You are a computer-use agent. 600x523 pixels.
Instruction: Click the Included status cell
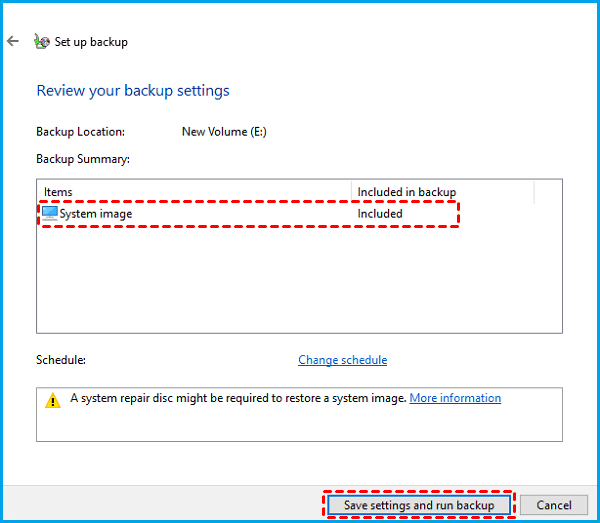380,213
